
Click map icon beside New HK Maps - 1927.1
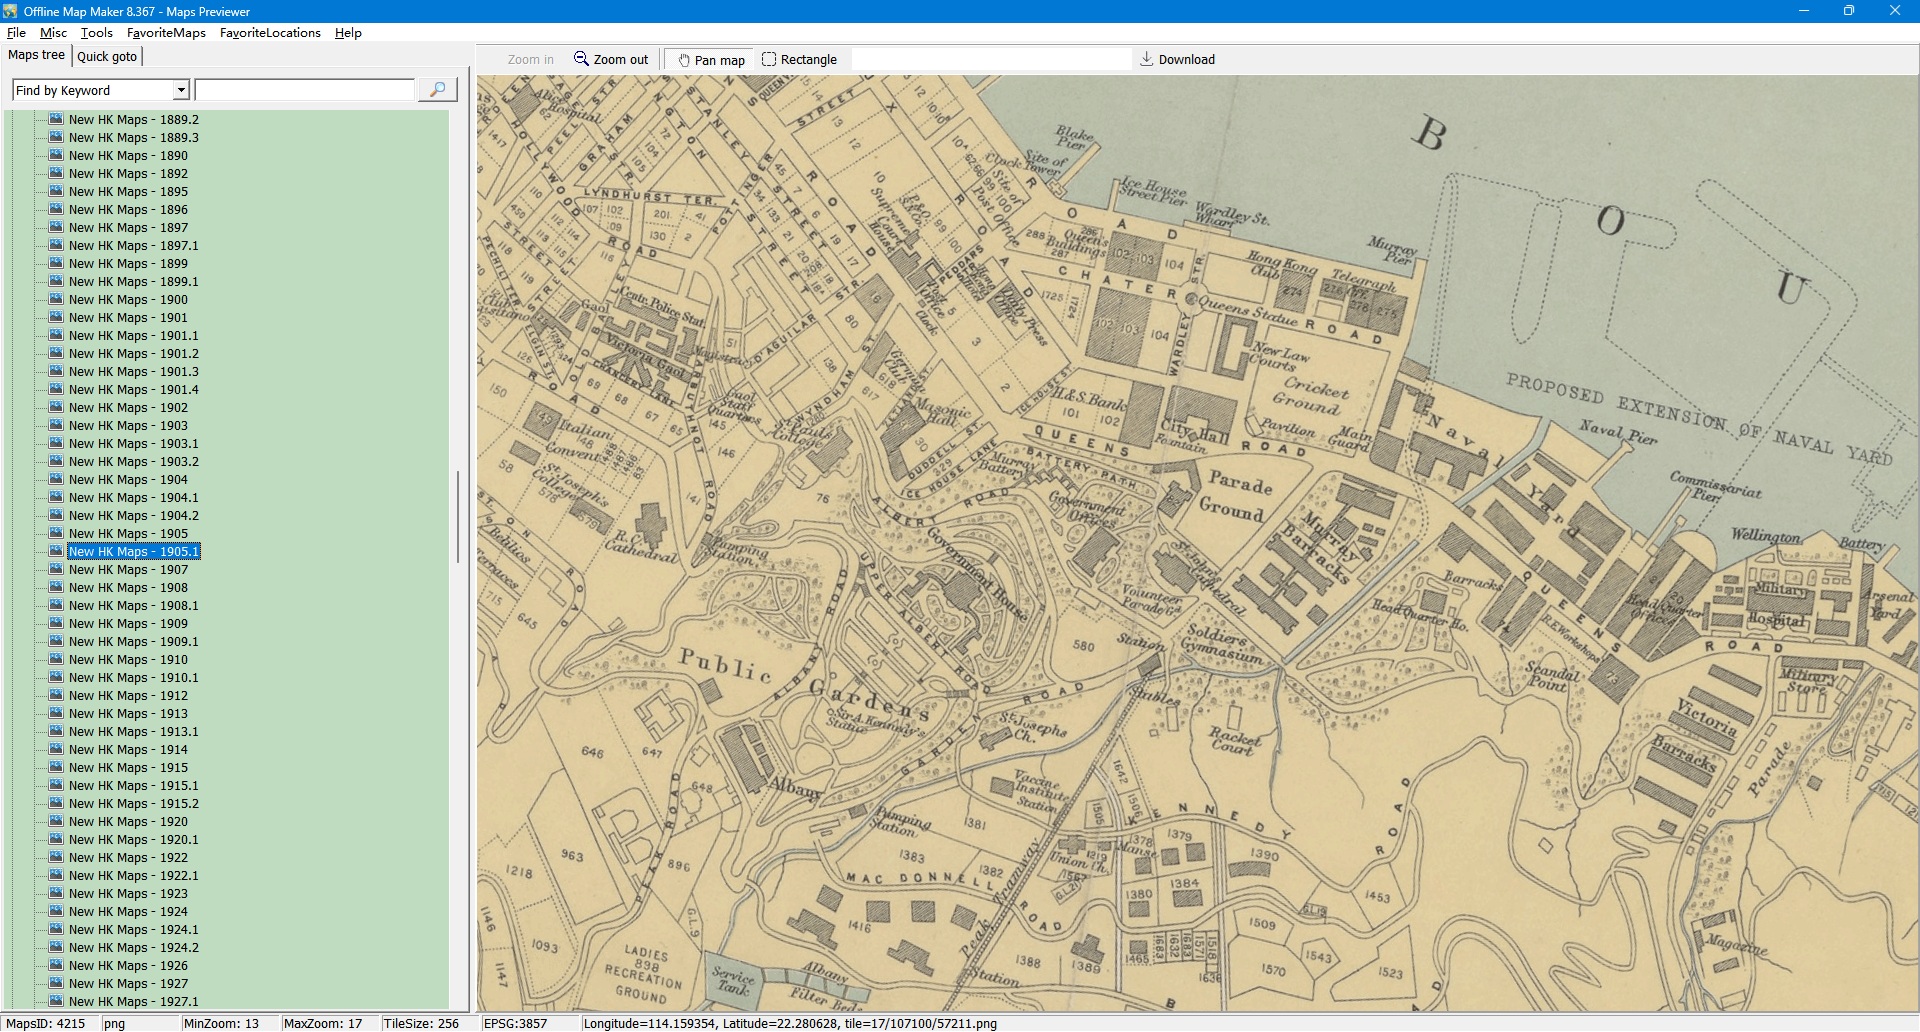tap(56, 1001)
